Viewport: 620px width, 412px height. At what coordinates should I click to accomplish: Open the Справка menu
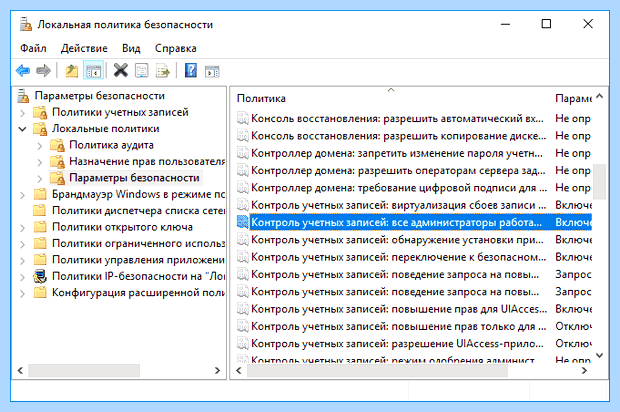[x=176, y=48]
